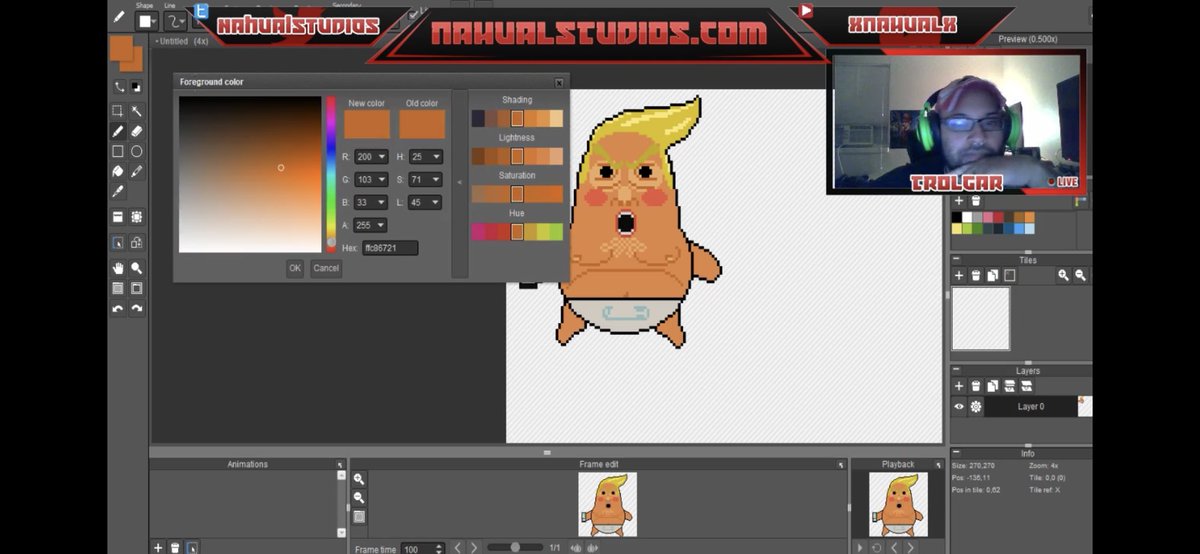The width and height of the screenshot is (1200, 554).
Task: Click the Redo arrow icon
Action: (x=137, y=309)
